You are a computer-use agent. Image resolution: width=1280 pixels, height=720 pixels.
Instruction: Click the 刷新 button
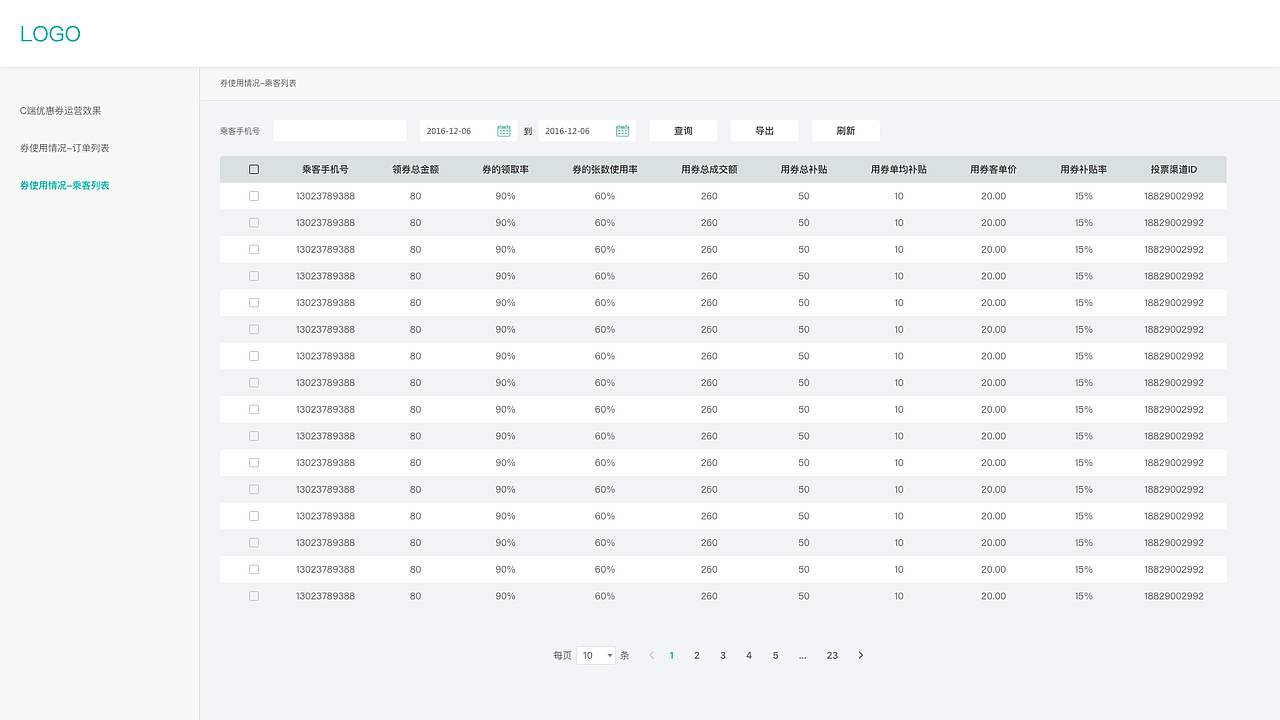846,131
